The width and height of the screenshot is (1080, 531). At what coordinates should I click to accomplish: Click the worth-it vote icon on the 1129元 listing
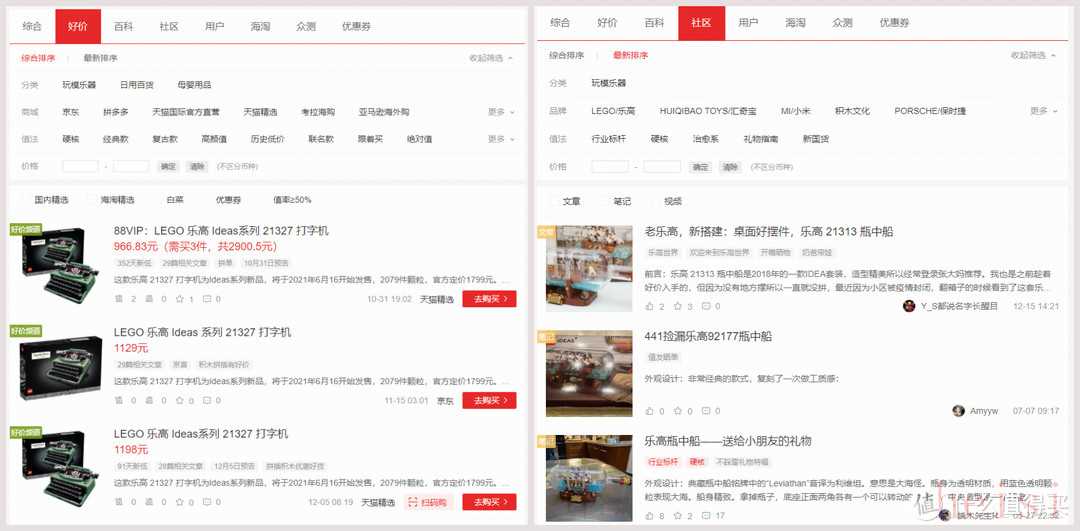coord(118,400)
